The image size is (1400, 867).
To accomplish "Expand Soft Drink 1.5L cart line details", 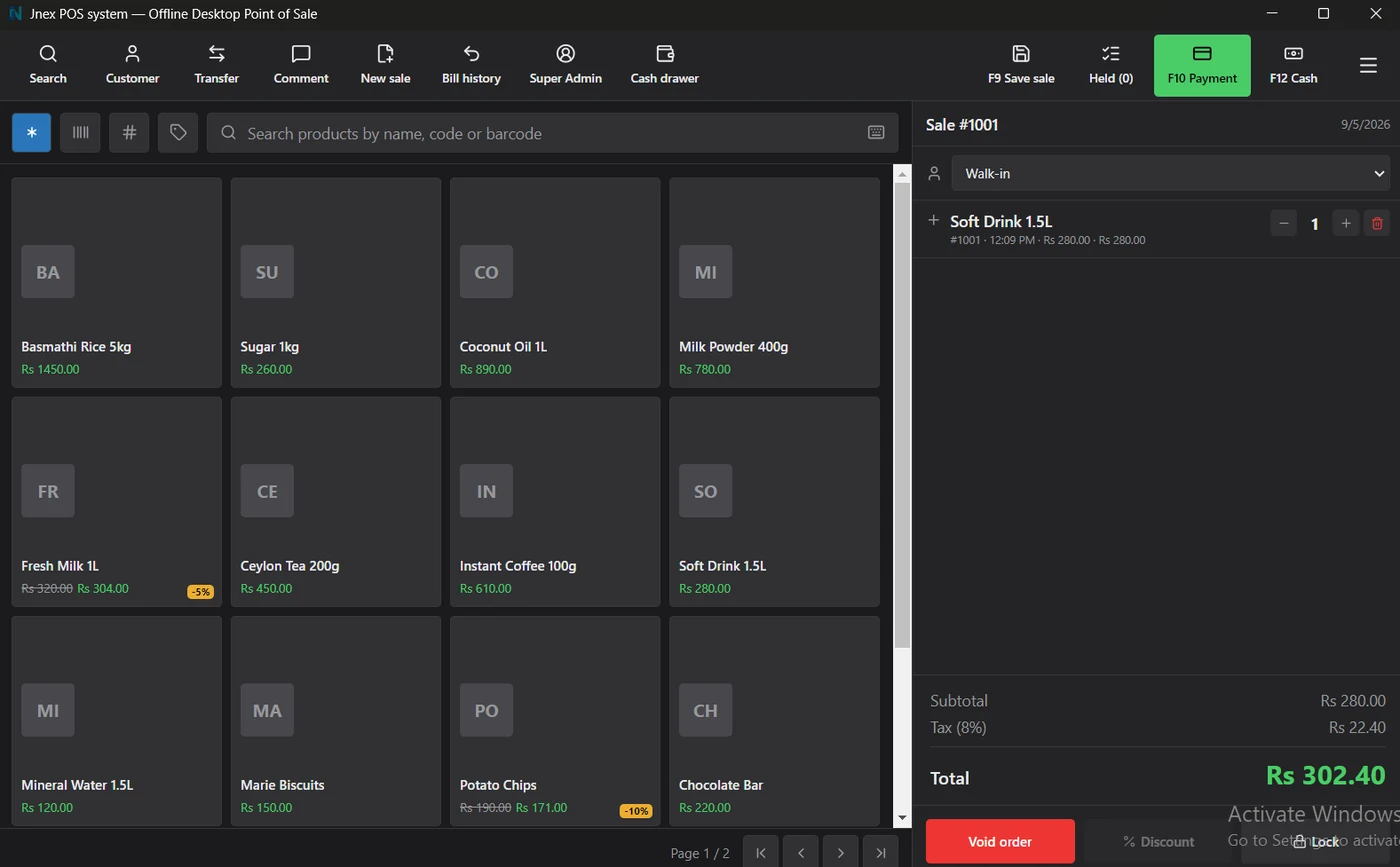I will [x=933, y=220].
